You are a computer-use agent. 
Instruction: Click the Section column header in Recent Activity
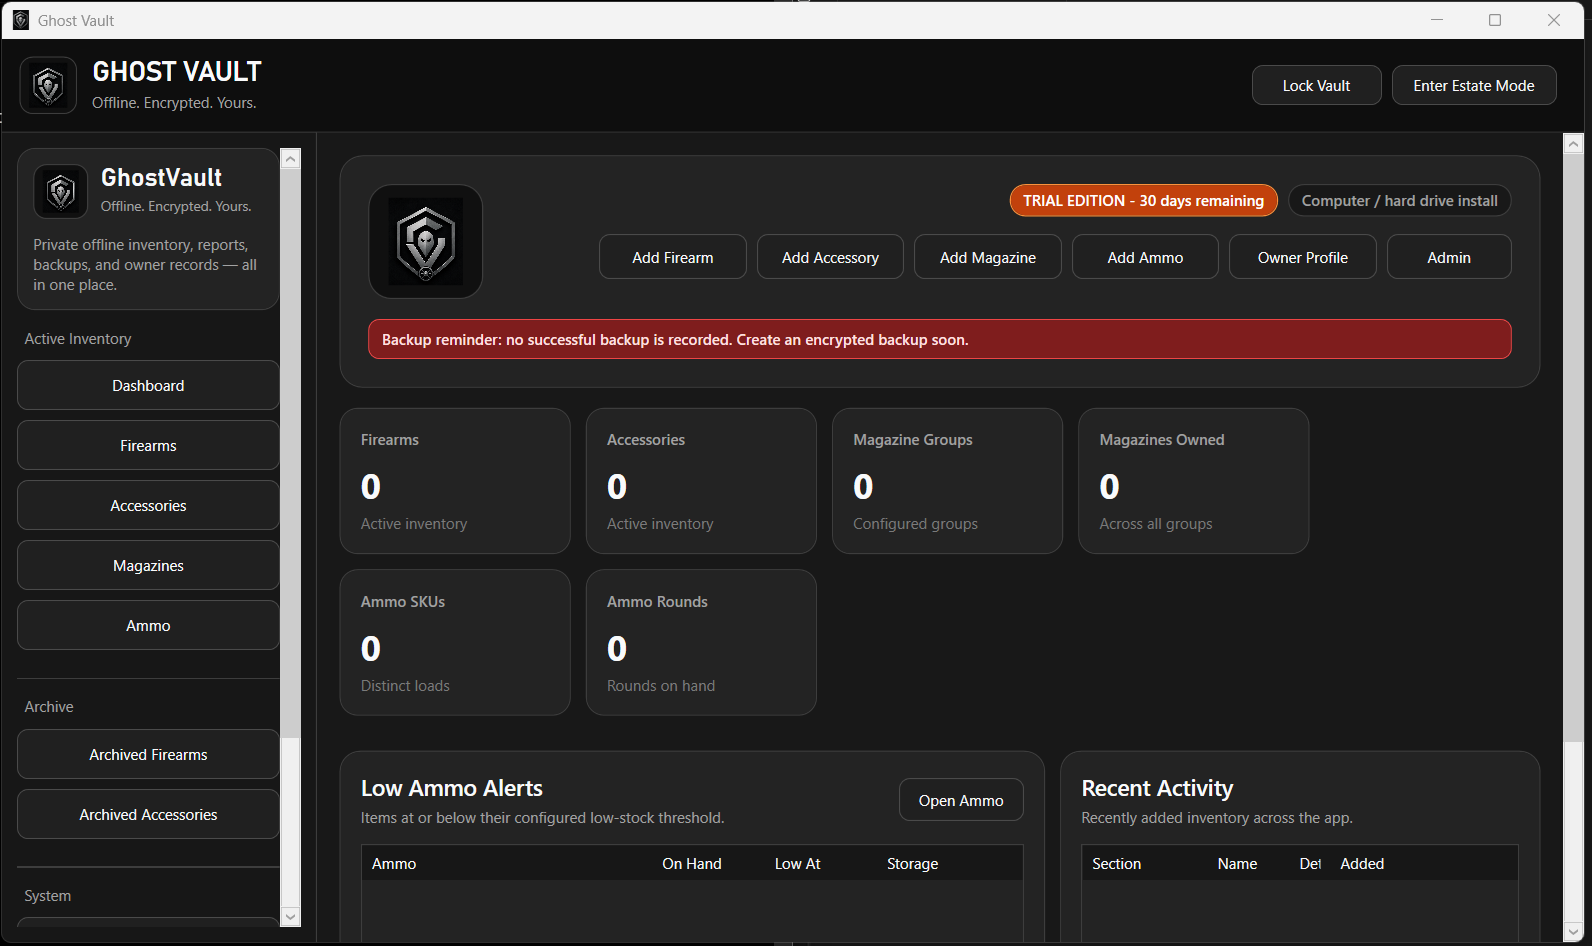[1116, 863]
